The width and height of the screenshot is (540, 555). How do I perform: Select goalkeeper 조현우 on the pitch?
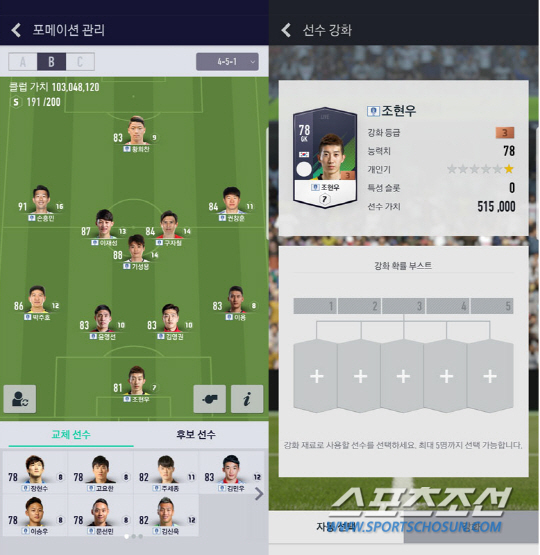[136, 385]
